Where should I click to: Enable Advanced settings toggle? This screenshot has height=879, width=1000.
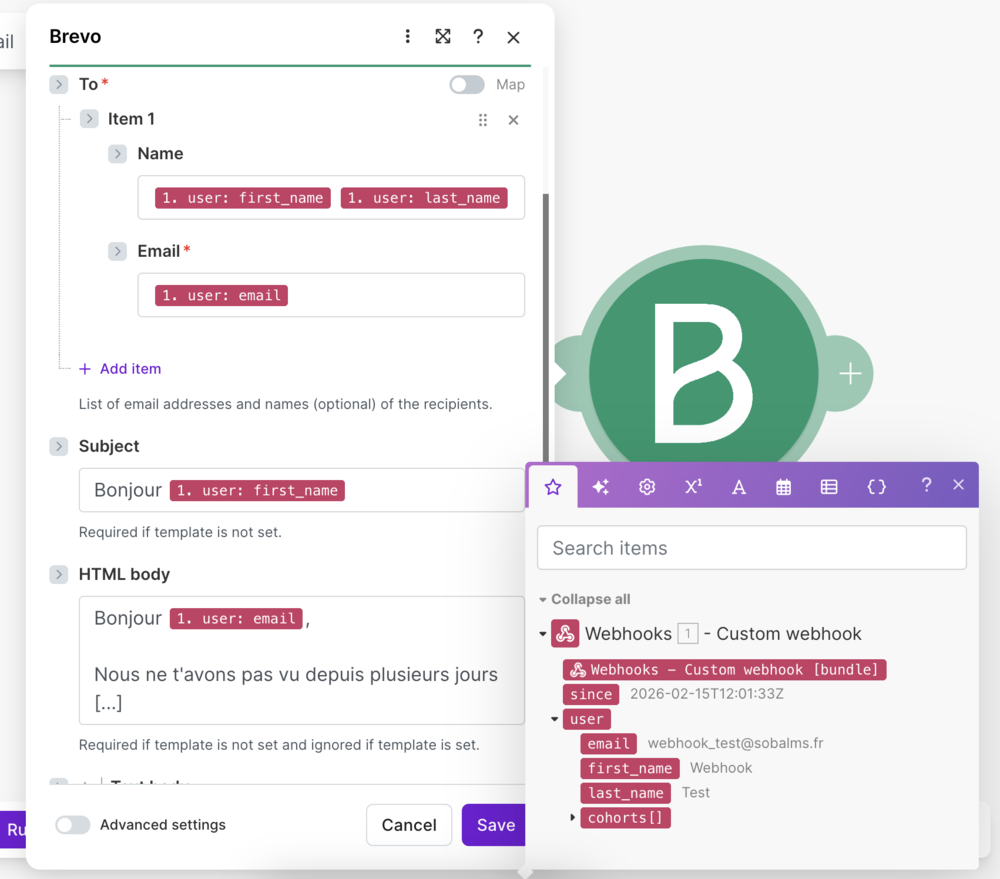tap(73, 825)
